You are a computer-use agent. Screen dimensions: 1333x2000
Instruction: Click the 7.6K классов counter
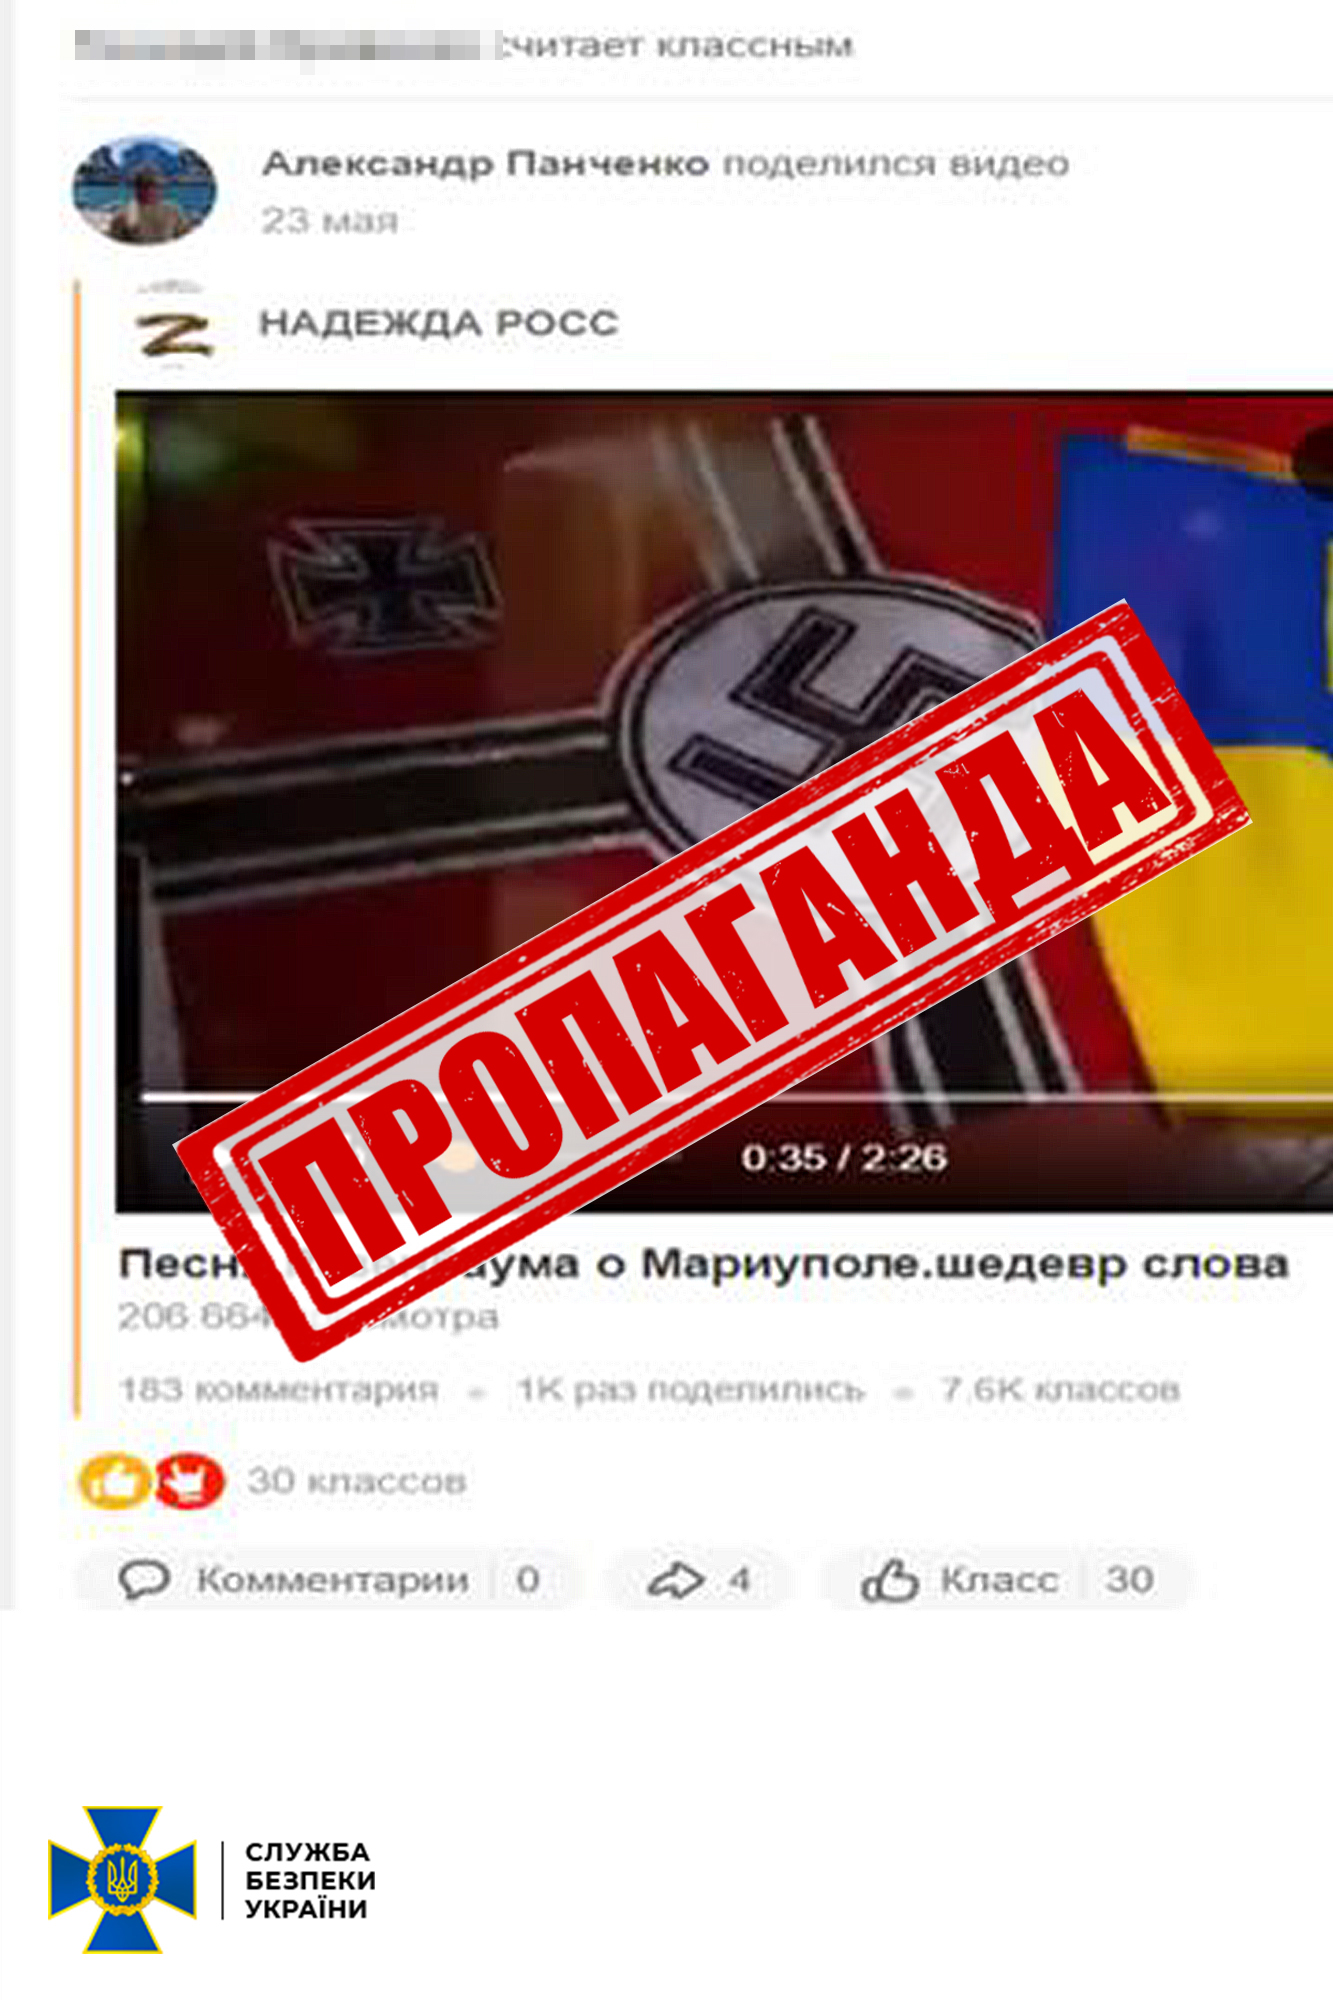(x=1060, y=1389)
